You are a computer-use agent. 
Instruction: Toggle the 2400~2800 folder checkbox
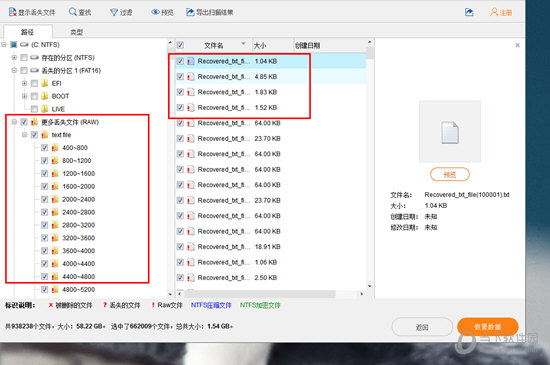pos(45,212)
